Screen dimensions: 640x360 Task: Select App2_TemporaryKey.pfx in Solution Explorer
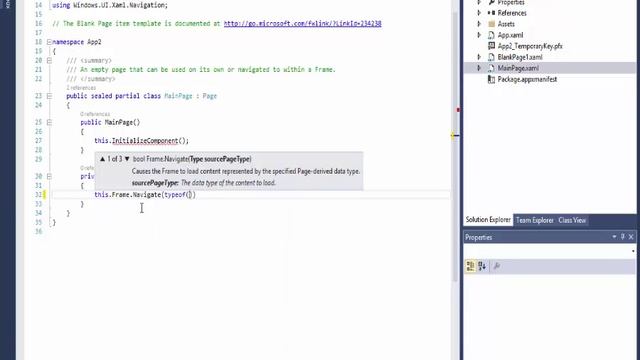point(530,46)
